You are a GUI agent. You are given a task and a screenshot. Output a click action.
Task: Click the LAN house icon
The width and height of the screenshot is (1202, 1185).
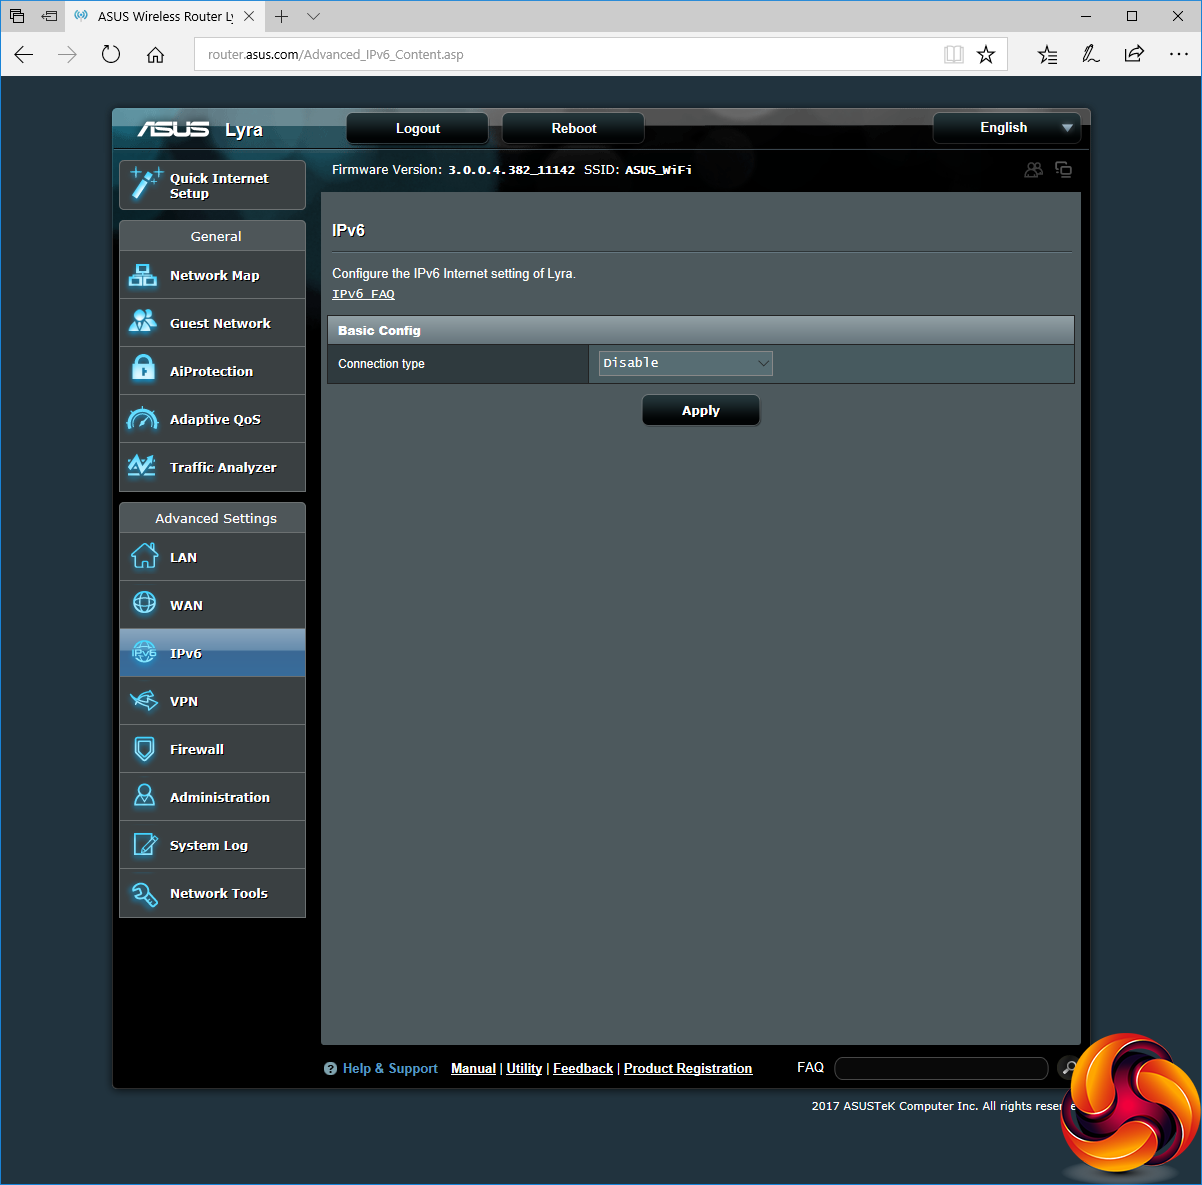coord(144,556)
